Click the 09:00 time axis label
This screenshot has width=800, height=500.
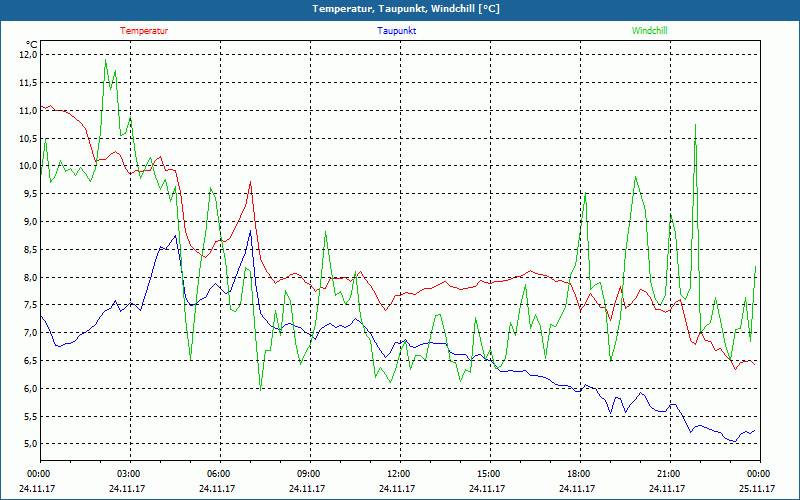click(308, 474)
